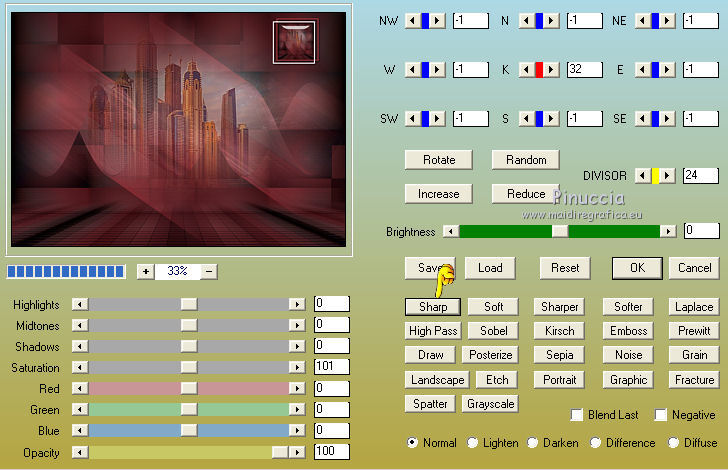Screen dimensions: 728x470
Task: Apply the Laplace preset
Action: click(x=694, y=307)
